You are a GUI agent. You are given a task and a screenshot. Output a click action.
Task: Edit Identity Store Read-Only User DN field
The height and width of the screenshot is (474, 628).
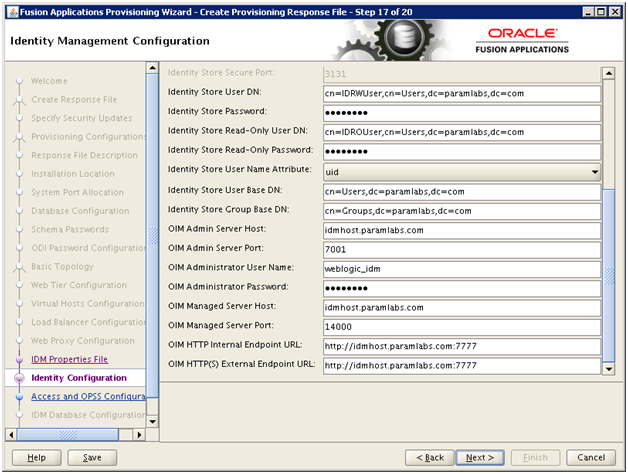click(462, 132)
